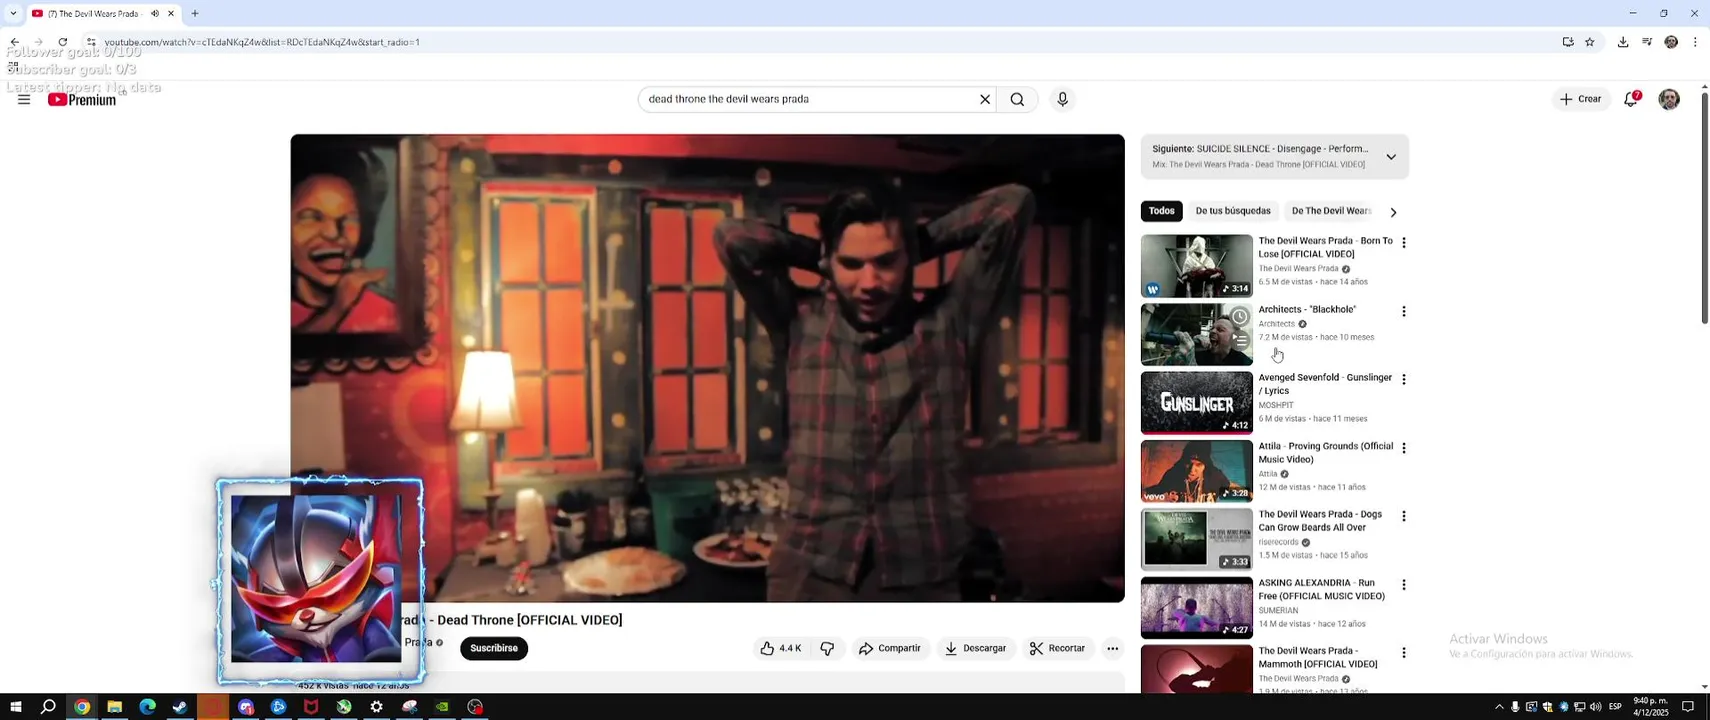Image resolution: width=1710 pixels, height=720 pixels.
Task: Open the ASKING ALEXANDRIA Run Free thumbnail
Action: 1196,608
